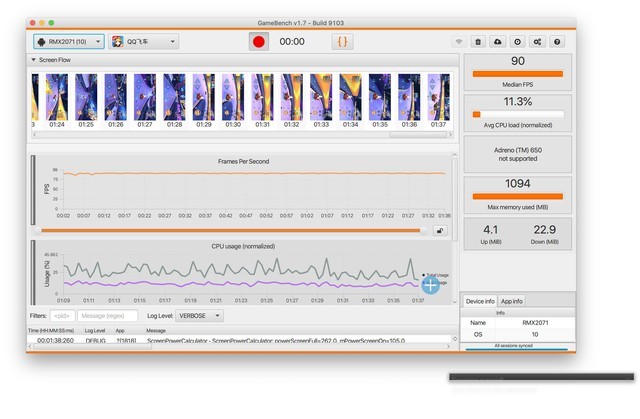Click the Message regex filter field
The width and height of the screenshot is (640, 419).
pyautogui.click(x=108, y=316)
